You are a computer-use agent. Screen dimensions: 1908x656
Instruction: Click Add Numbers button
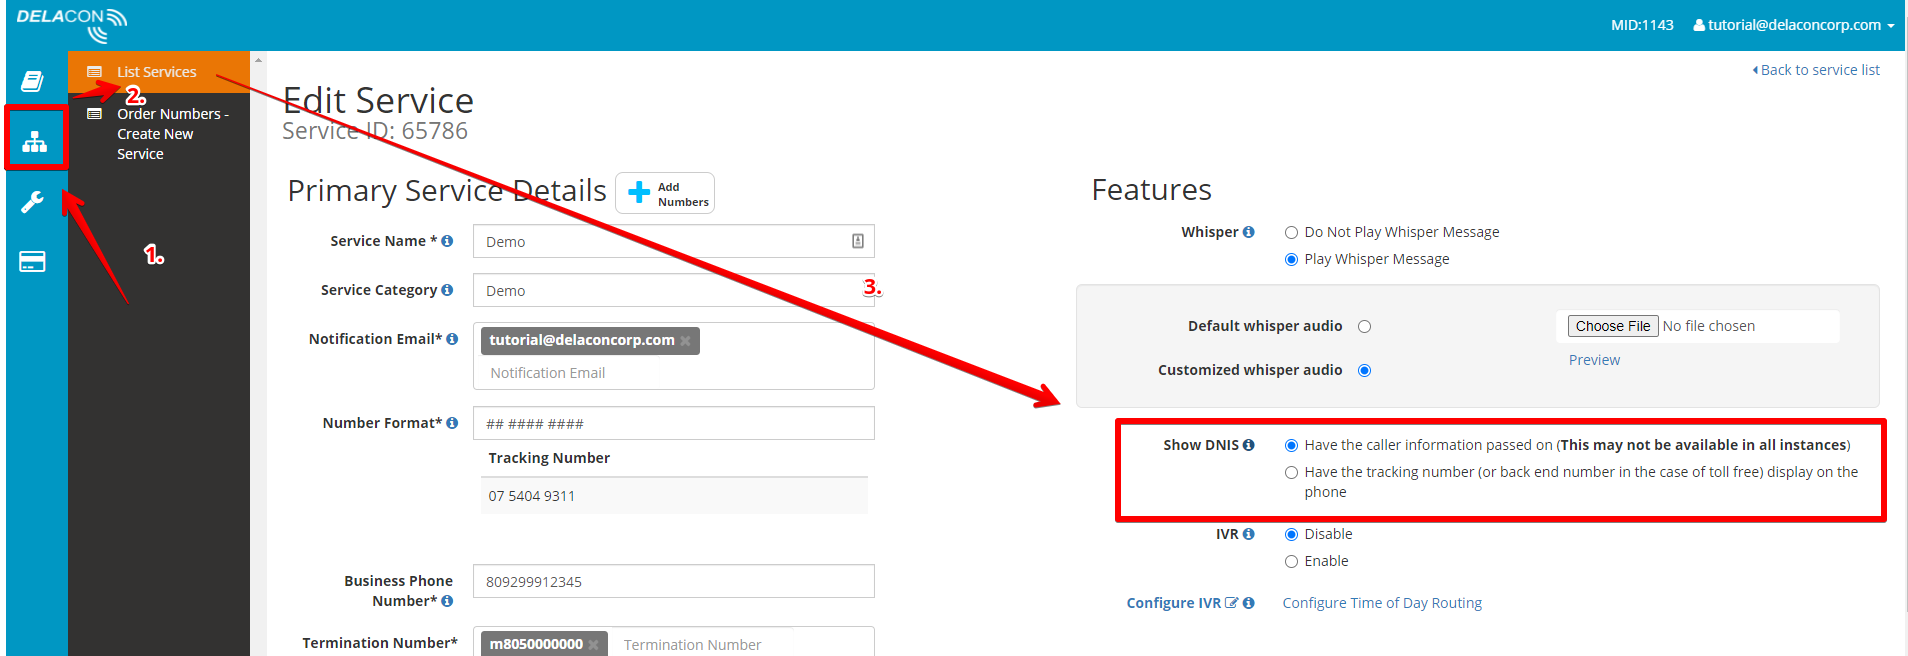coord(665,193)
